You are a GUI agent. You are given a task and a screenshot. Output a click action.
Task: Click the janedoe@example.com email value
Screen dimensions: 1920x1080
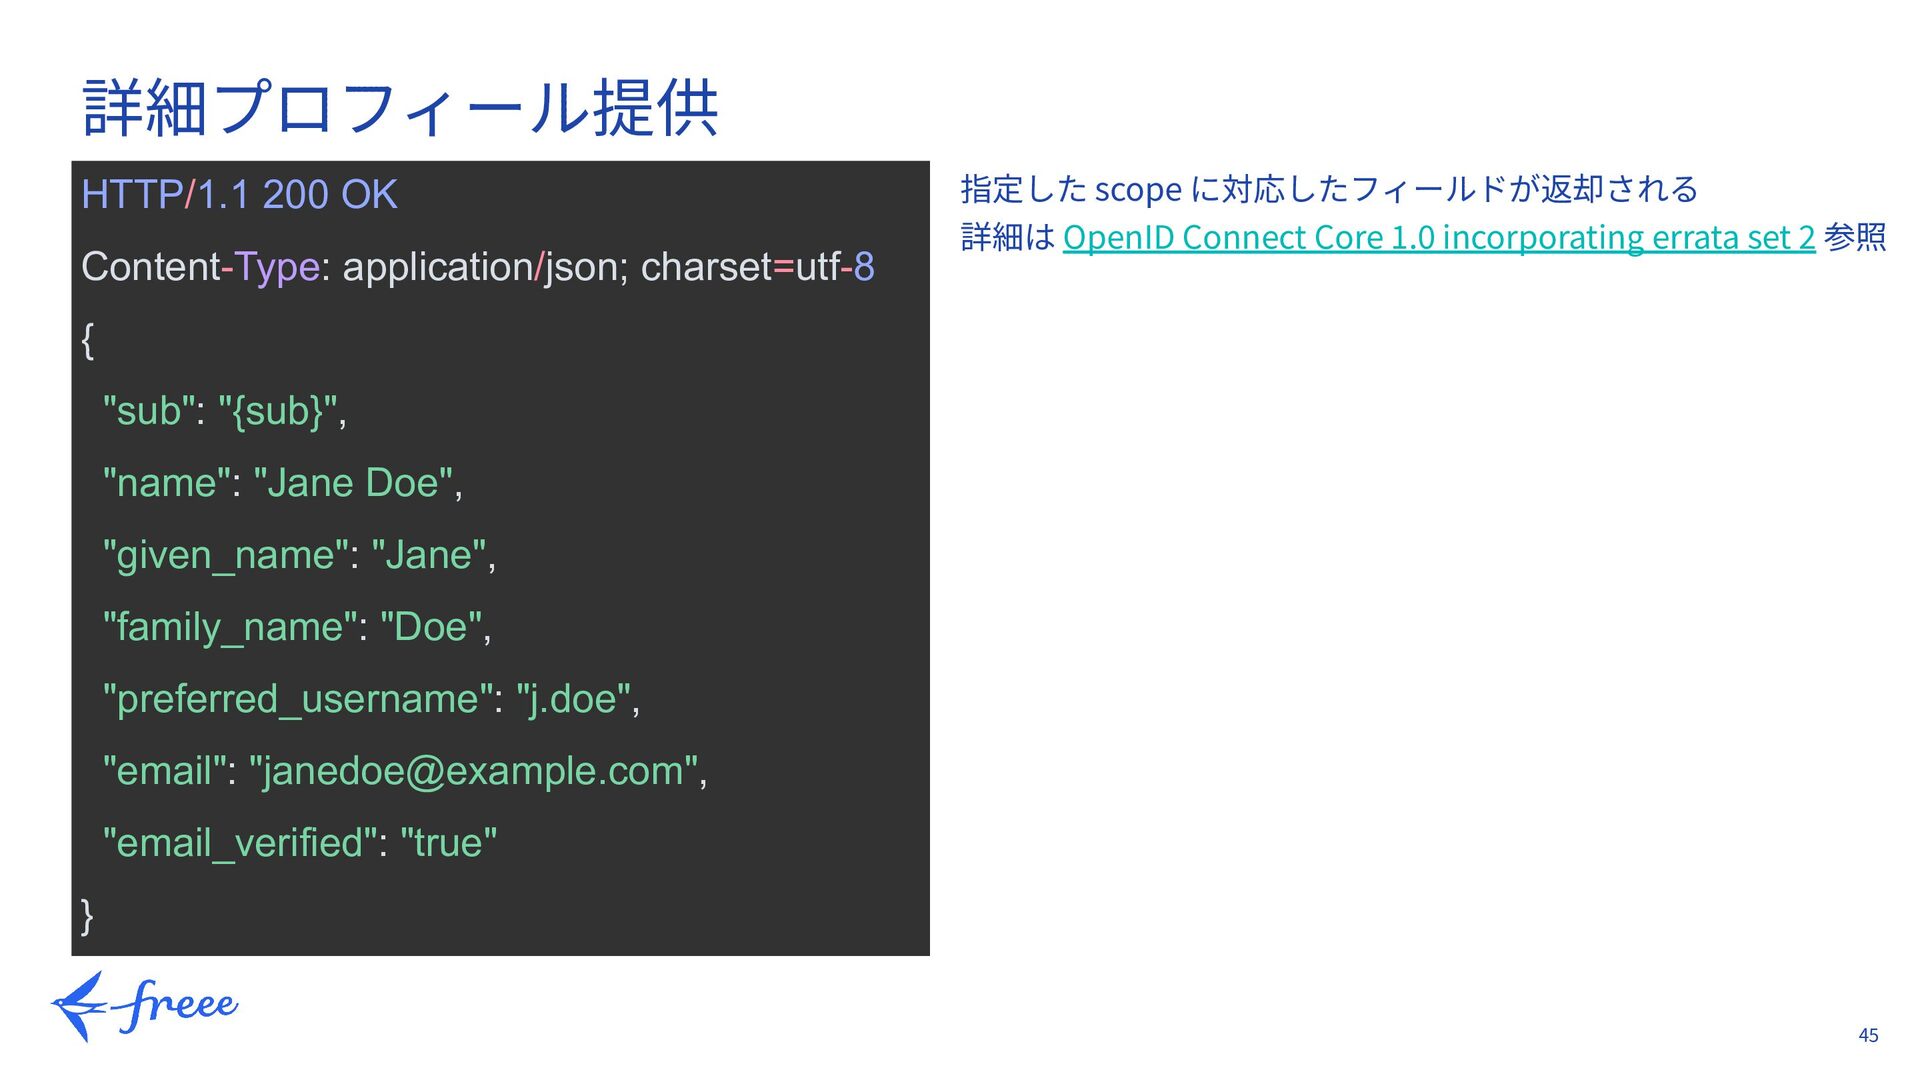click(472, 771)
